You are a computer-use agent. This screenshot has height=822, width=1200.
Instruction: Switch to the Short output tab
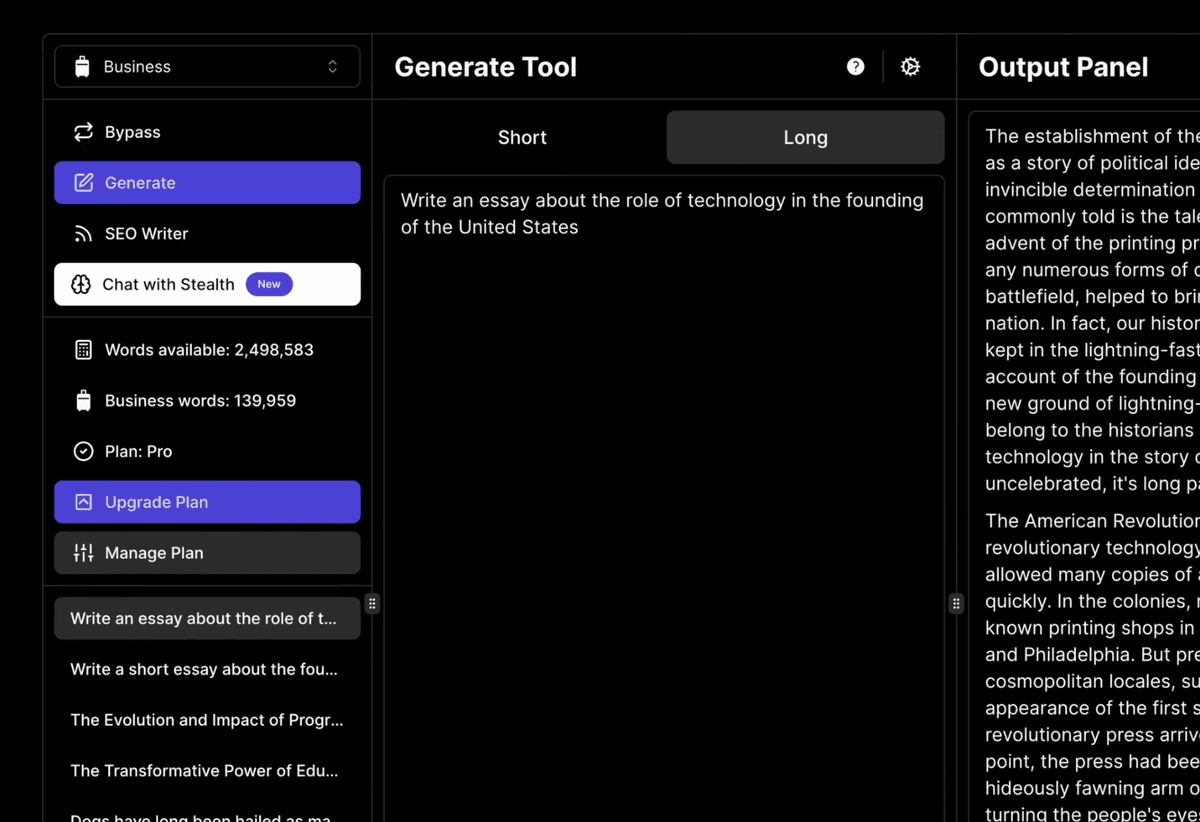(522, 137)
